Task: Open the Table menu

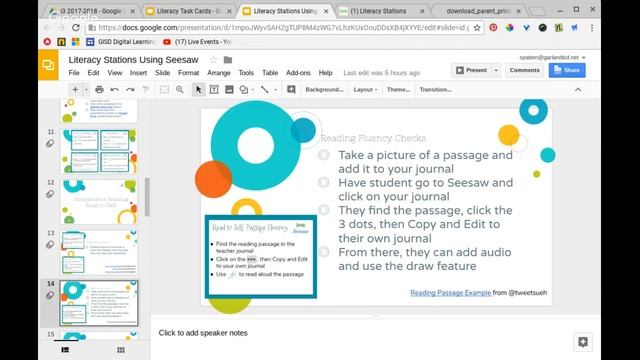Action: click(270, 73)
